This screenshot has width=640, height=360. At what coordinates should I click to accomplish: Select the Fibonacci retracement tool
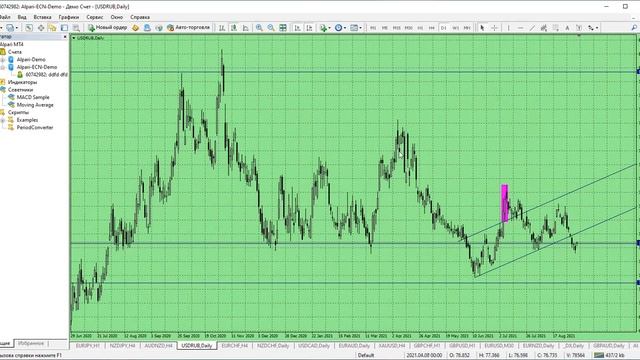tap(556, 28)
